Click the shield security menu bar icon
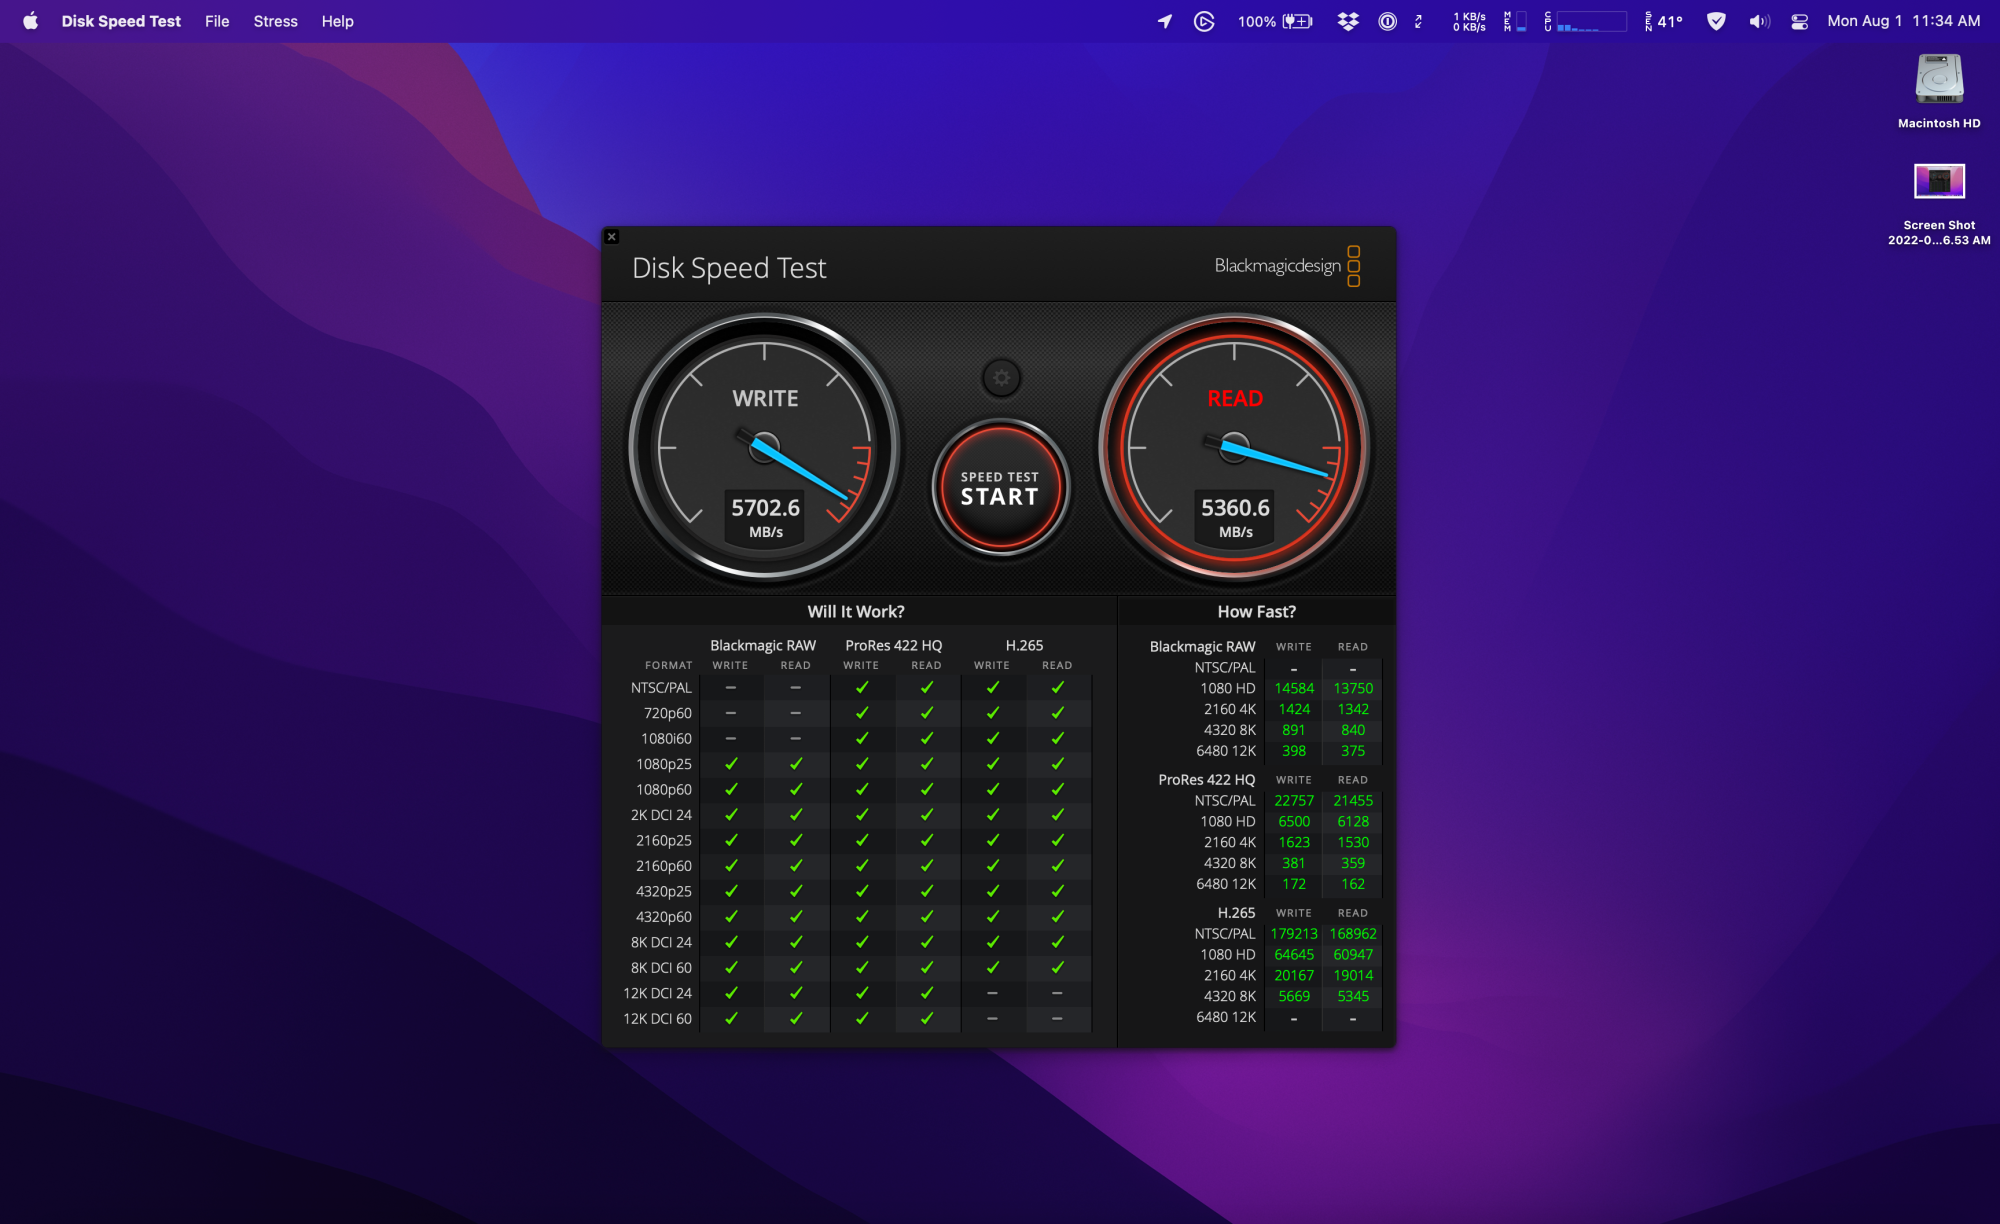Image resolution: width=2000 pixels, height=1224 pixels. pos(1716,21)
